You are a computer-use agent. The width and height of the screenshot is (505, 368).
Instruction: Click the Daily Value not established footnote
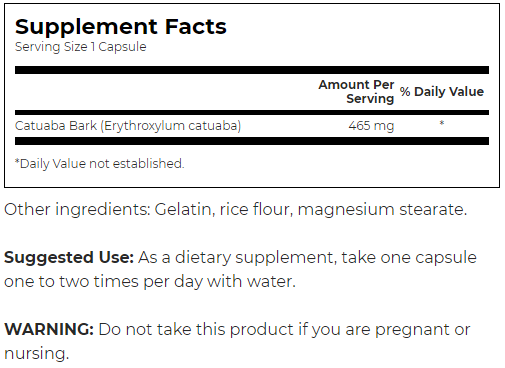click(x=100, y=164)
